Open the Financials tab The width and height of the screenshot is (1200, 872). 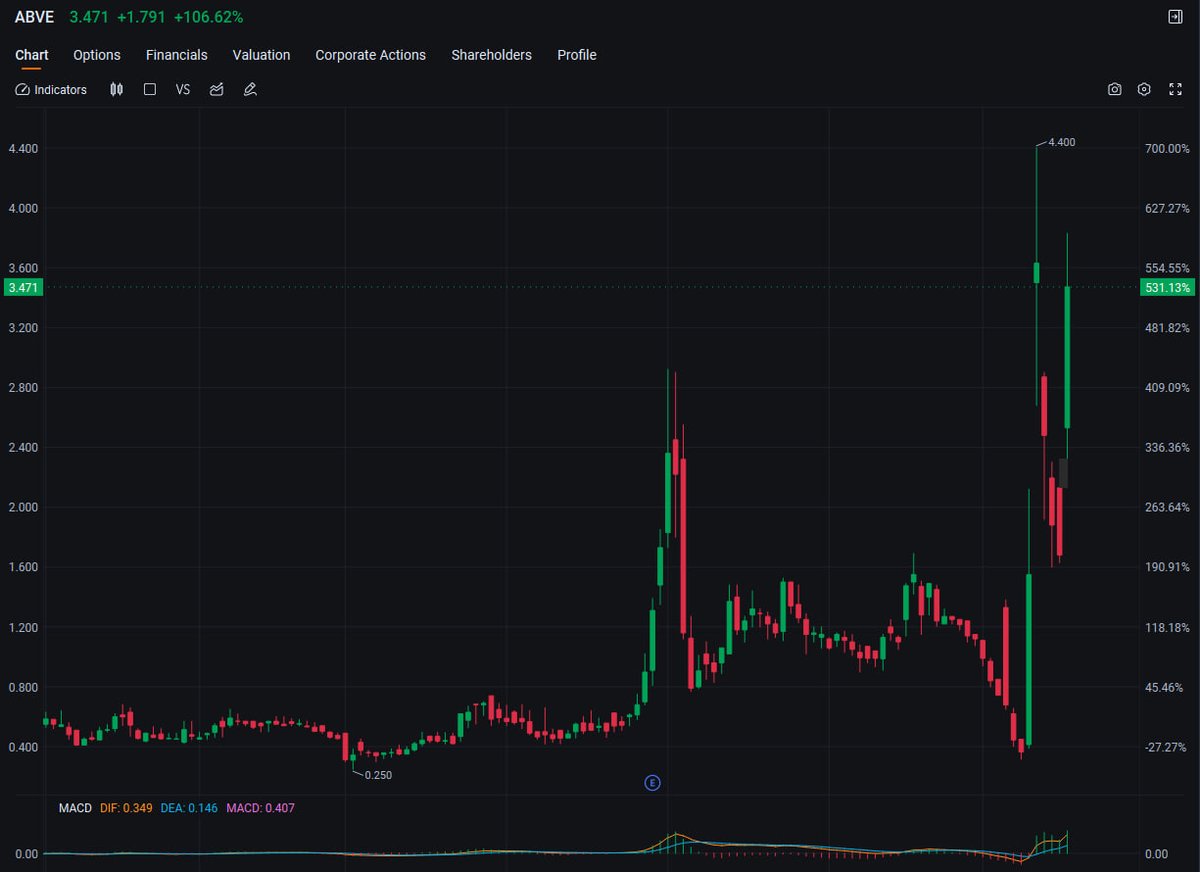pyautogui.click(x=177, y=55)
